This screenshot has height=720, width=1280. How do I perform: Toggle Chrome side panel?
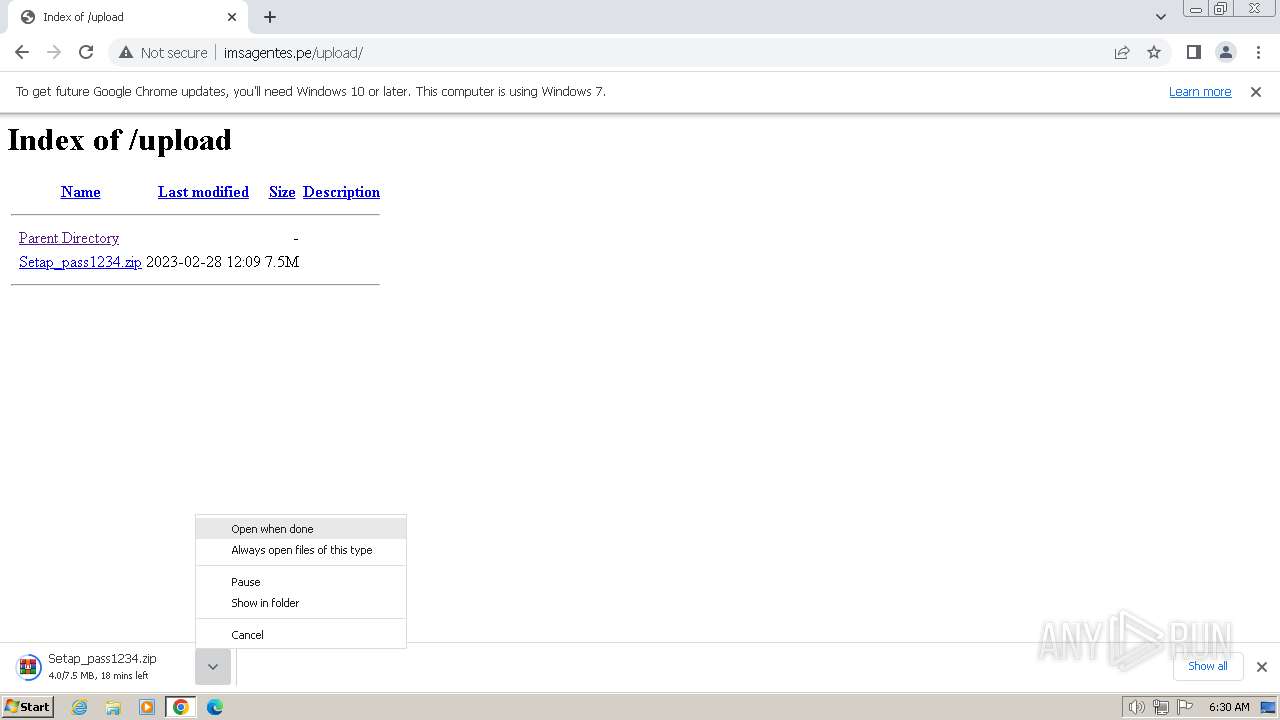1193,52
